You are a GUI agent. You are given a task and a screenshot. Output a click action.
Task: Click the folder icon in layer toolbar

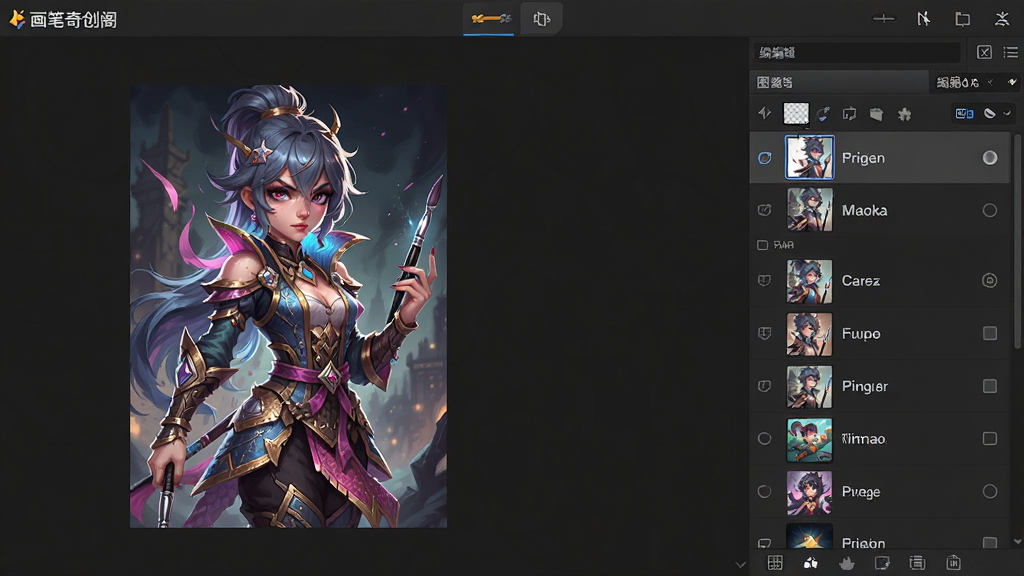pos(876,114)
